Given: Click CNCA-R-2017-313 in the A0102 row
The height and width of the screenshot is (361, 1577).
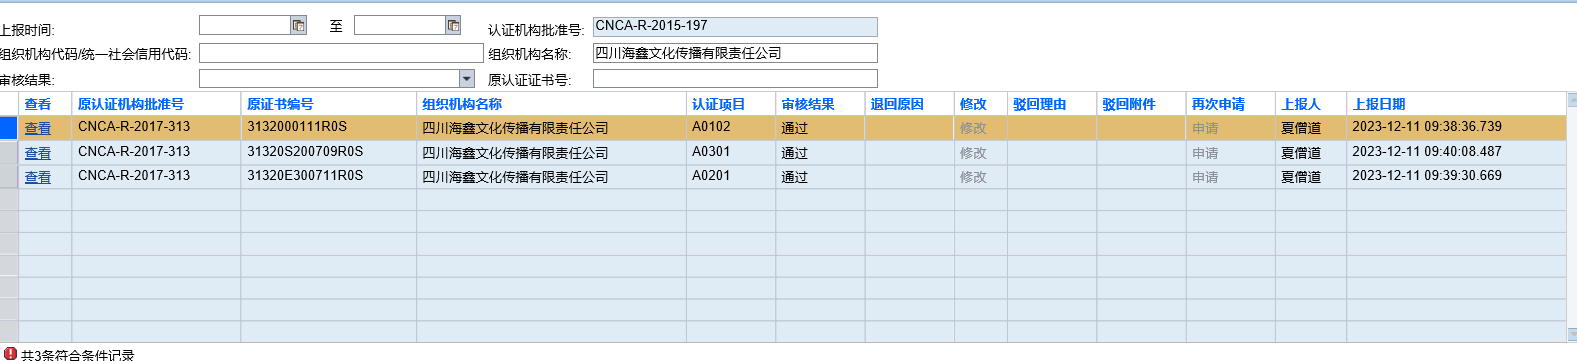Looking at the screenshot, I should (134, 127).
